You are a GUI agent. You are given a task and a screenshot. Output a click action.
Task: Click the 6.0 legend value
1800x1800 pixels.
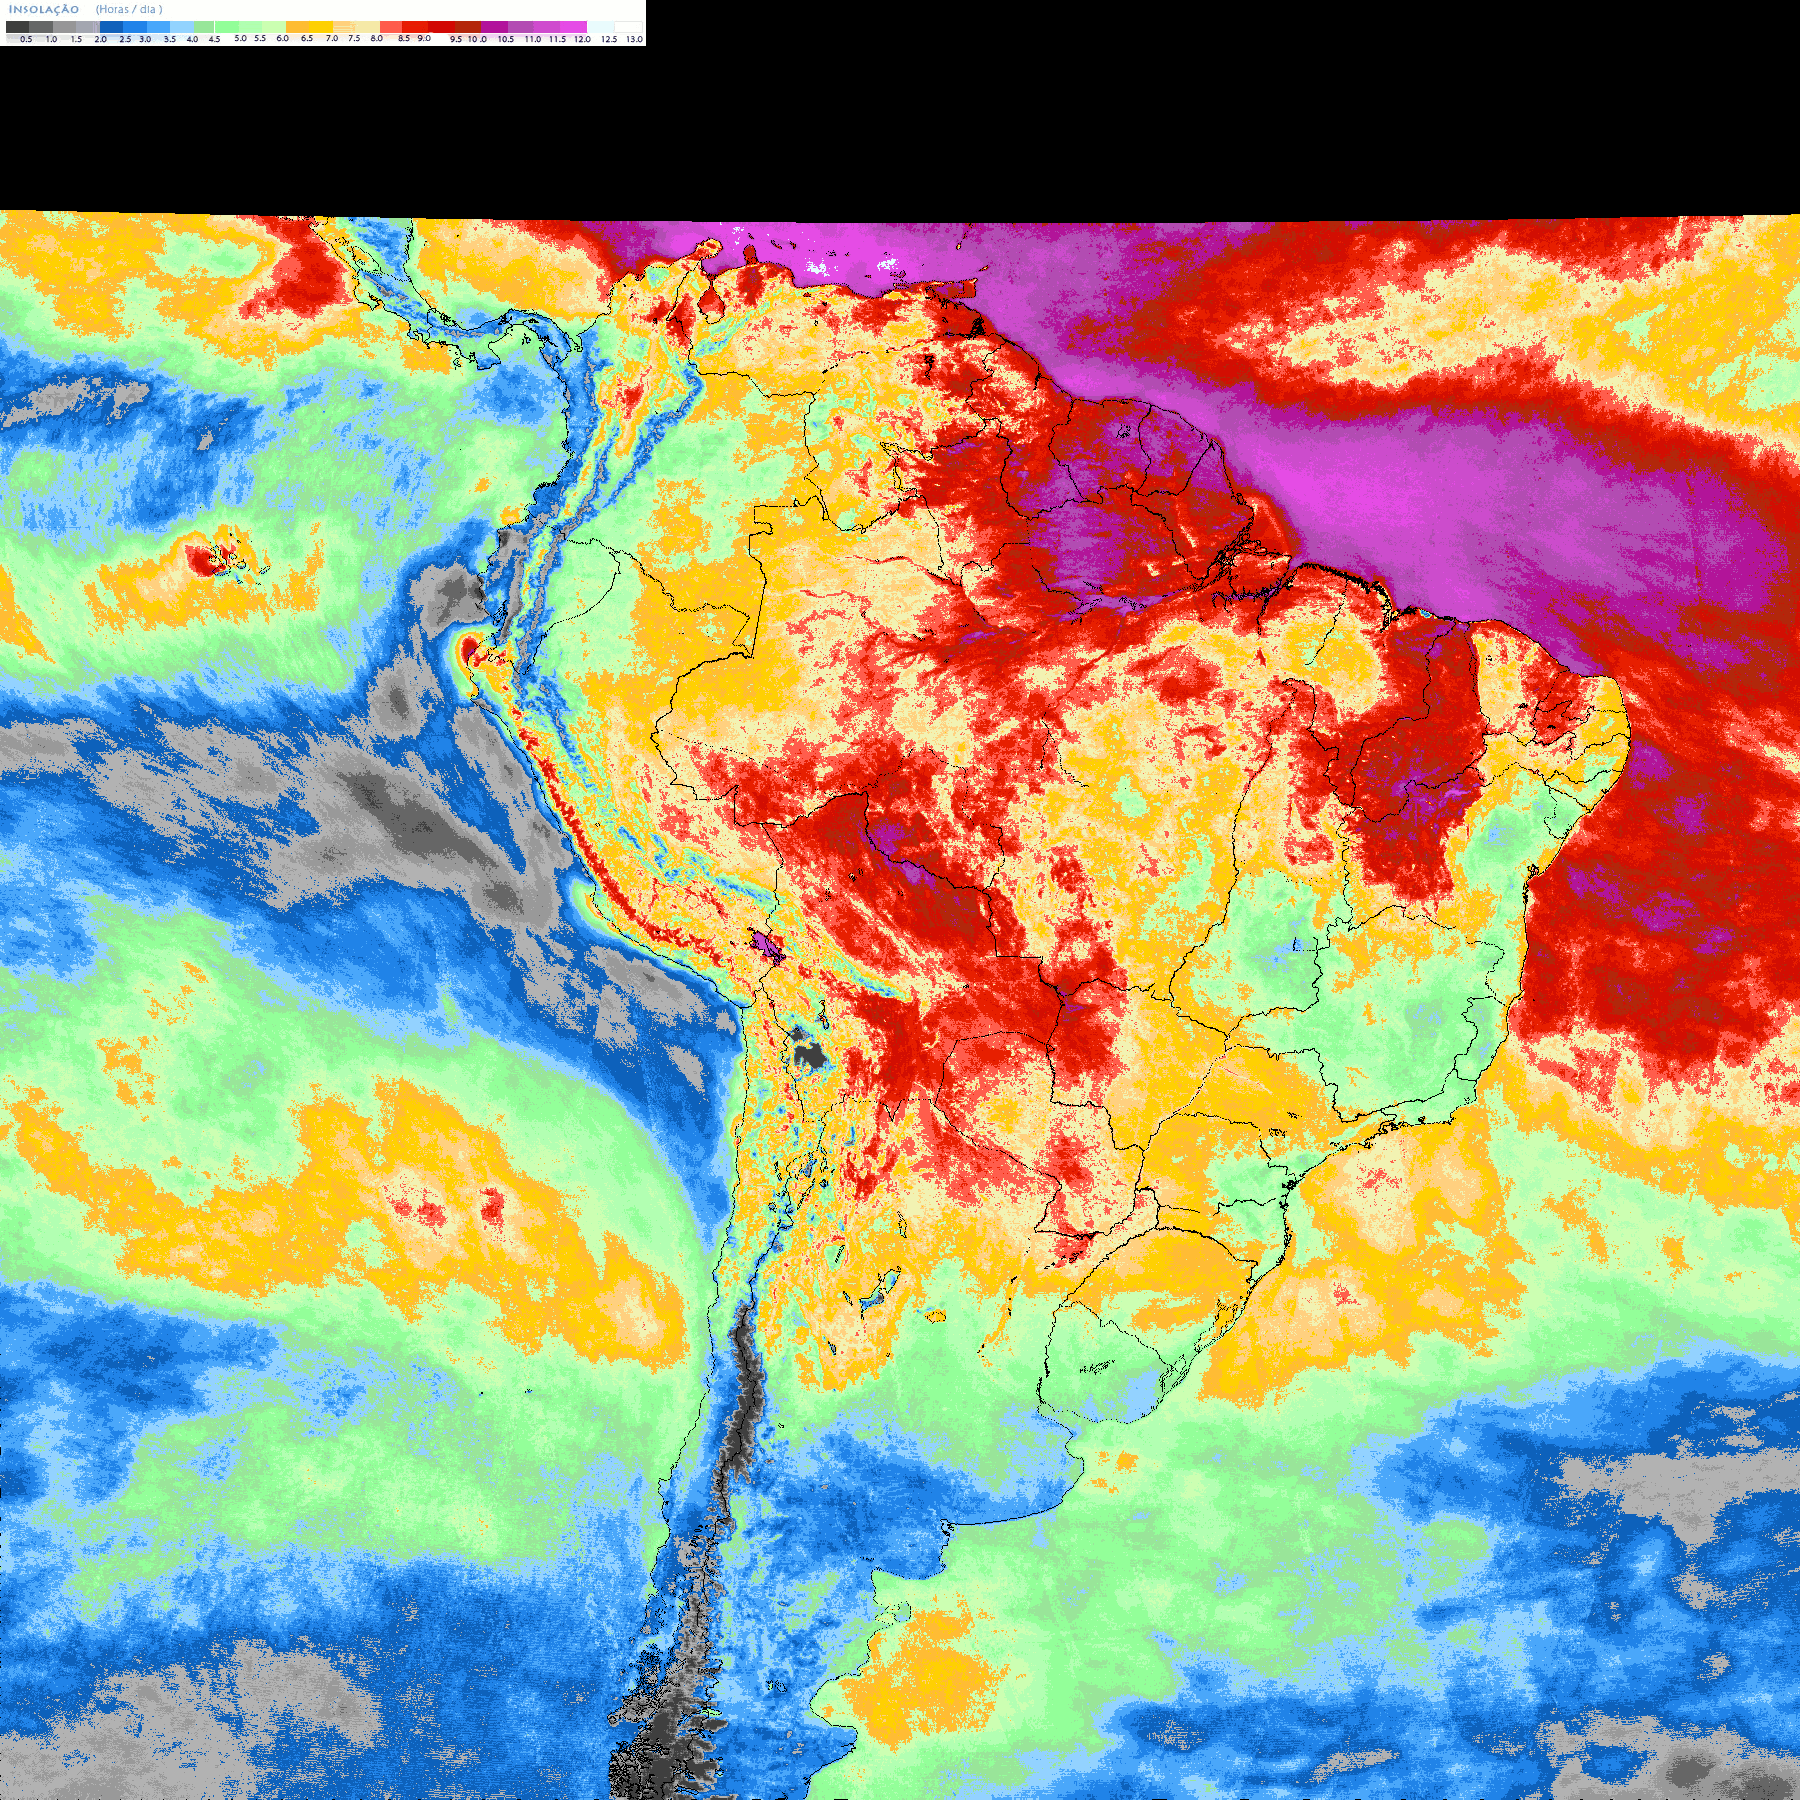282,38
